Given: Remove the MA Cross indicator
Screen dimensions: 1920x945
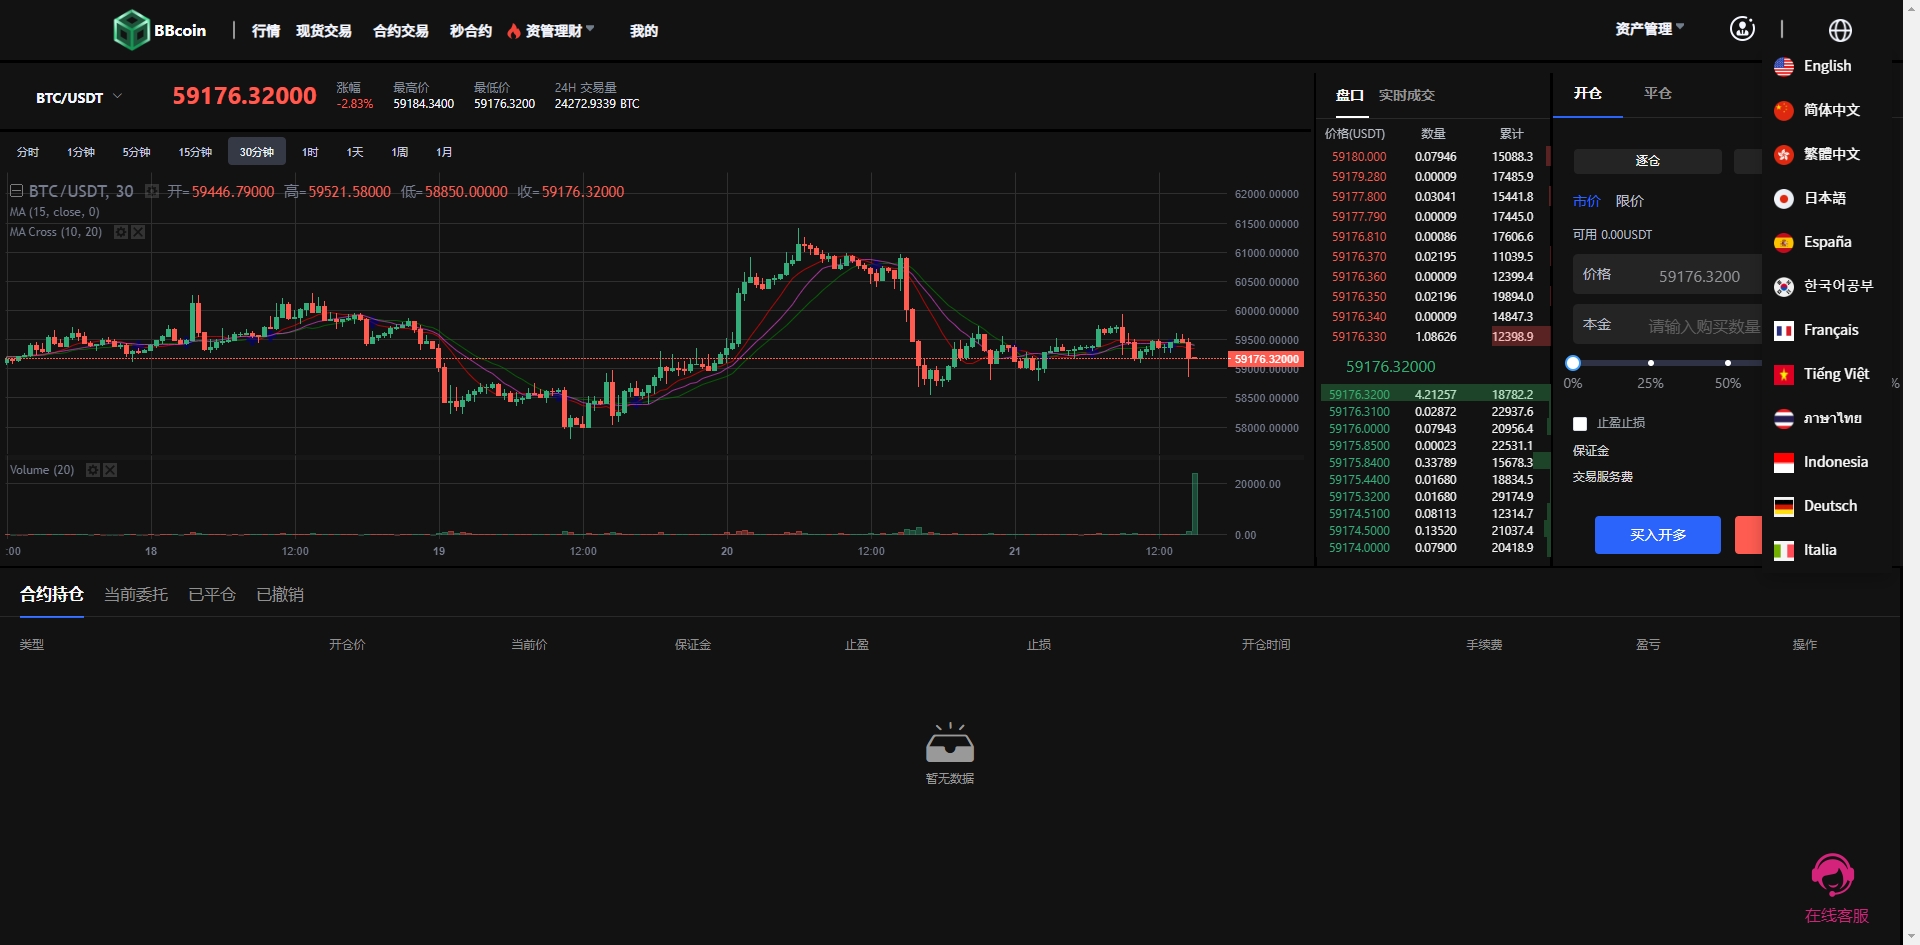Looking at the screenshot, I should click(138, 232).
